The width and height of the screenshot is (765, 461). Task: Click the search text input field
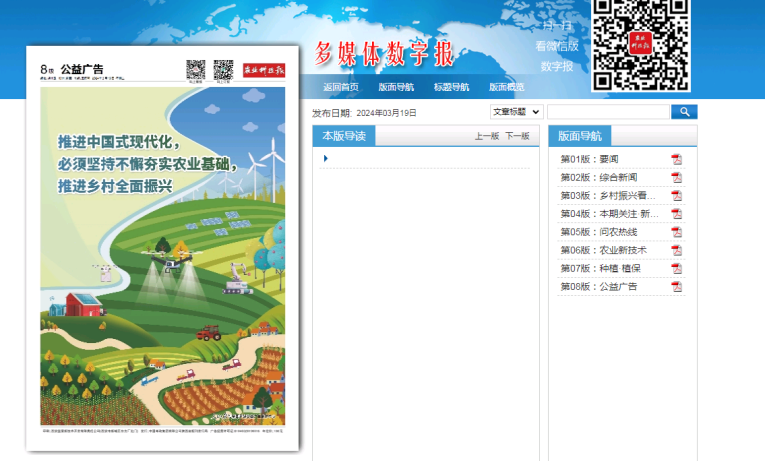tap(608, 112)
